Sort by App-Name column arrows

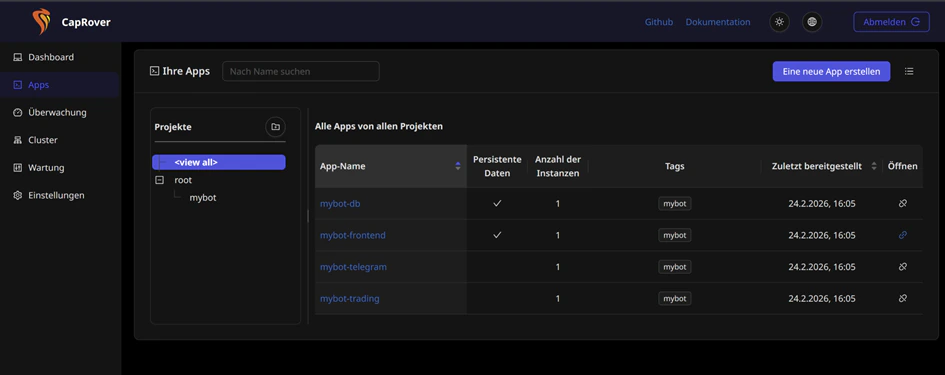458,166
